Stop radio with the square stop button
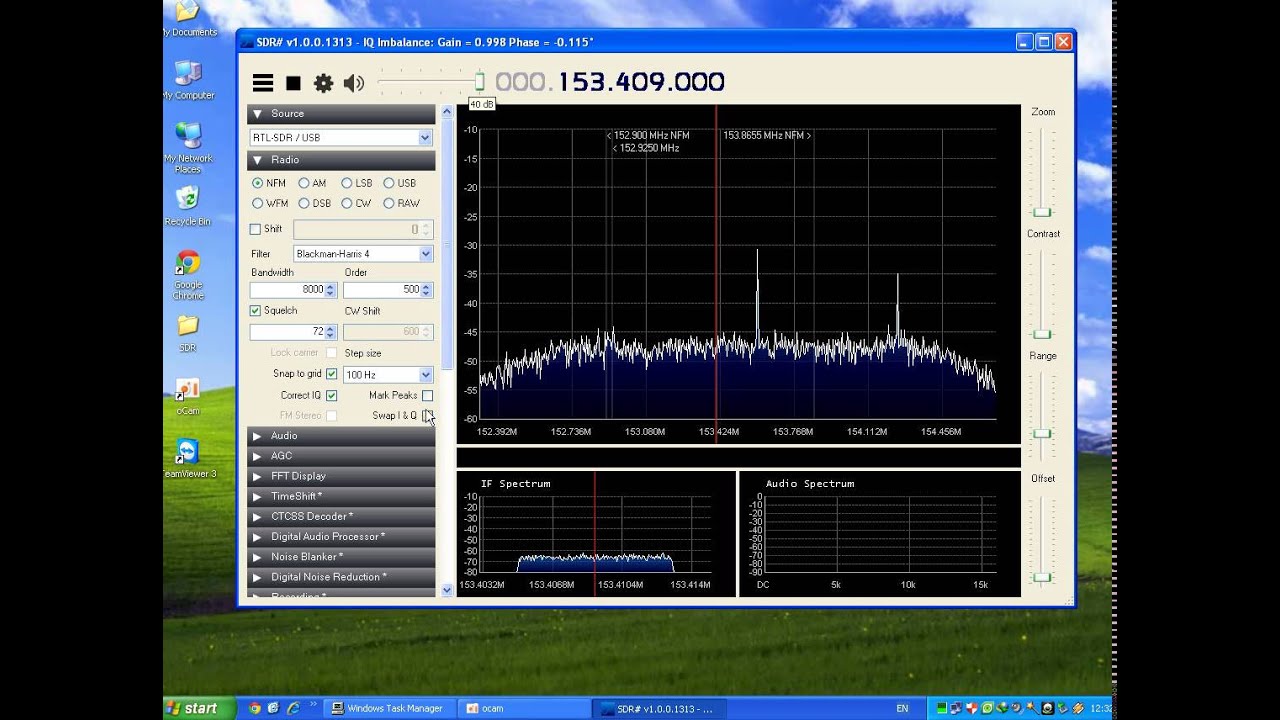The image size is (1280, 720). pos(293,83)
